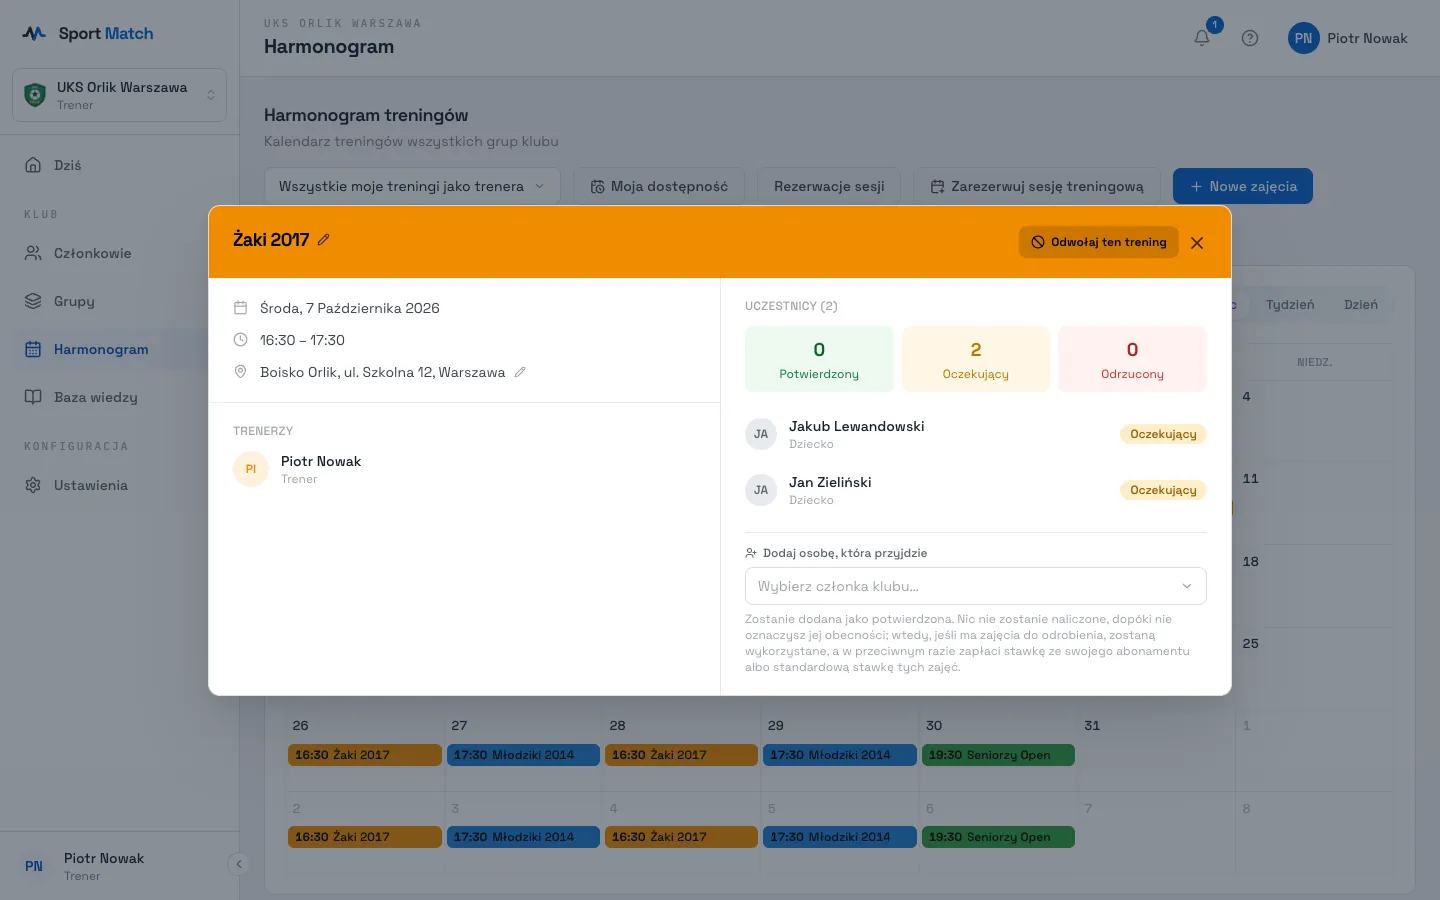The height and width of the screenshot is (900, 1440).
Task: Open 19:30 Seniorzy Open event on day 30
Action: tap(998, 755)
